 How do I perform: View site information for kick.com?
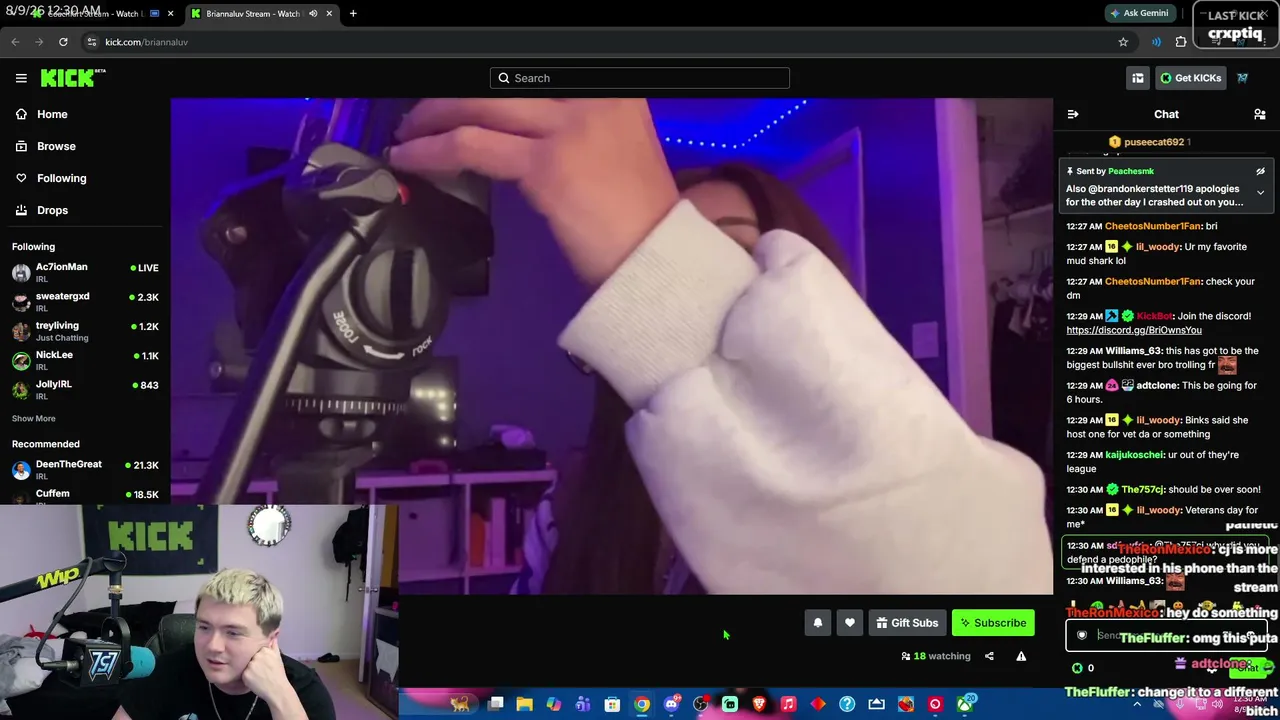click(91, 42)
